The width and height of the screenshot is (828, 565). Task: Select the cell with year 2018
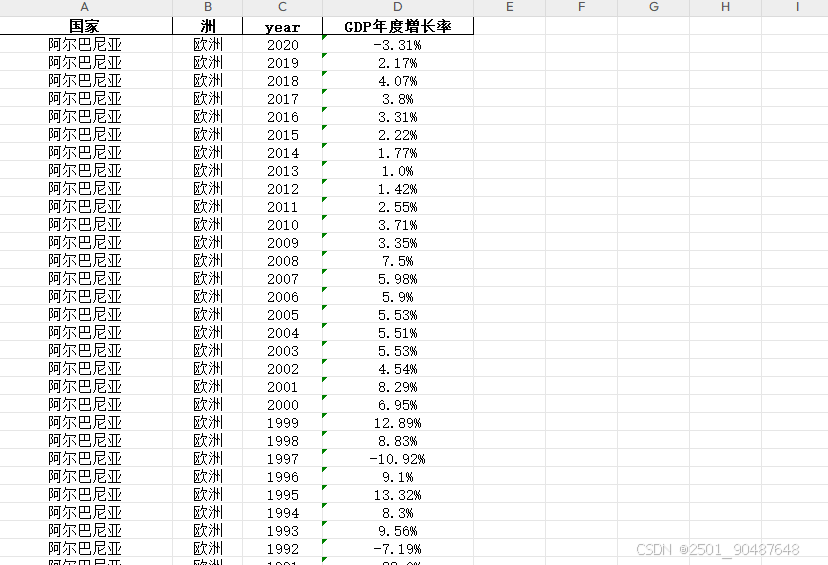pyautogui.click(x=283, y=81)
